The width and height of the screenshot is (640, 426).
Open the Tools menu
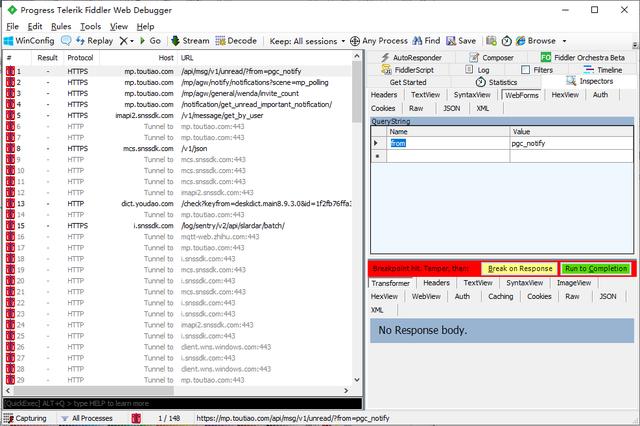point(91,27)
